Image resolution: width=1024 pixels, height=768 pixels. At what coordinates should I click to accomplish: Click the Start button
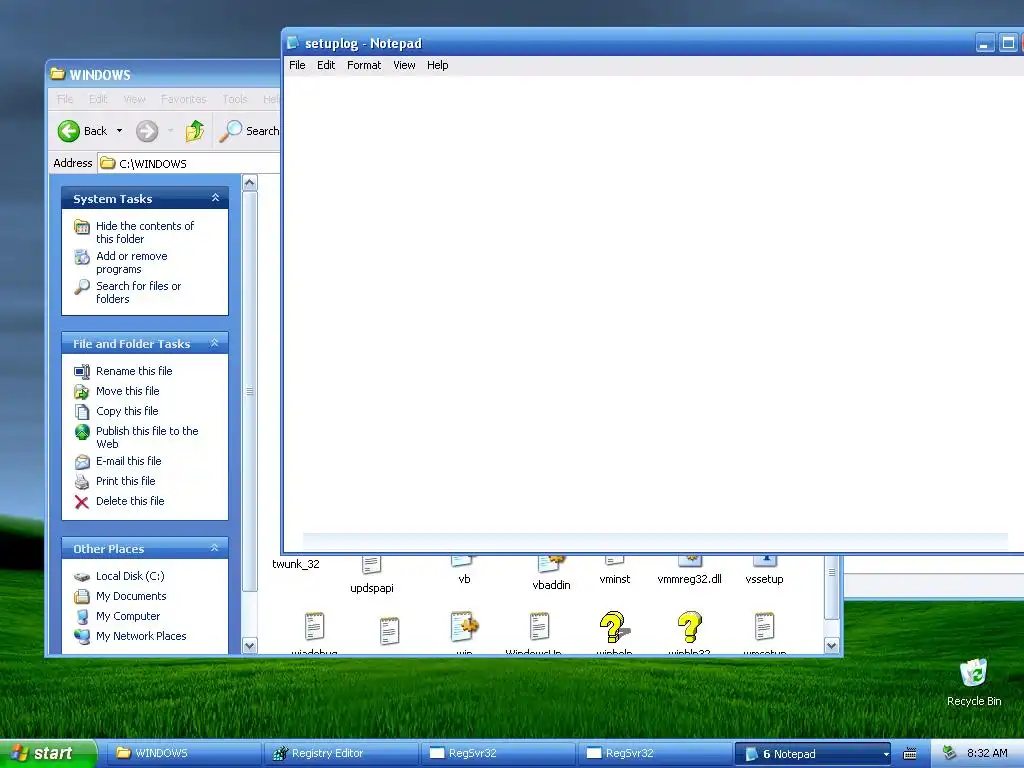click(x=48, y=754)
